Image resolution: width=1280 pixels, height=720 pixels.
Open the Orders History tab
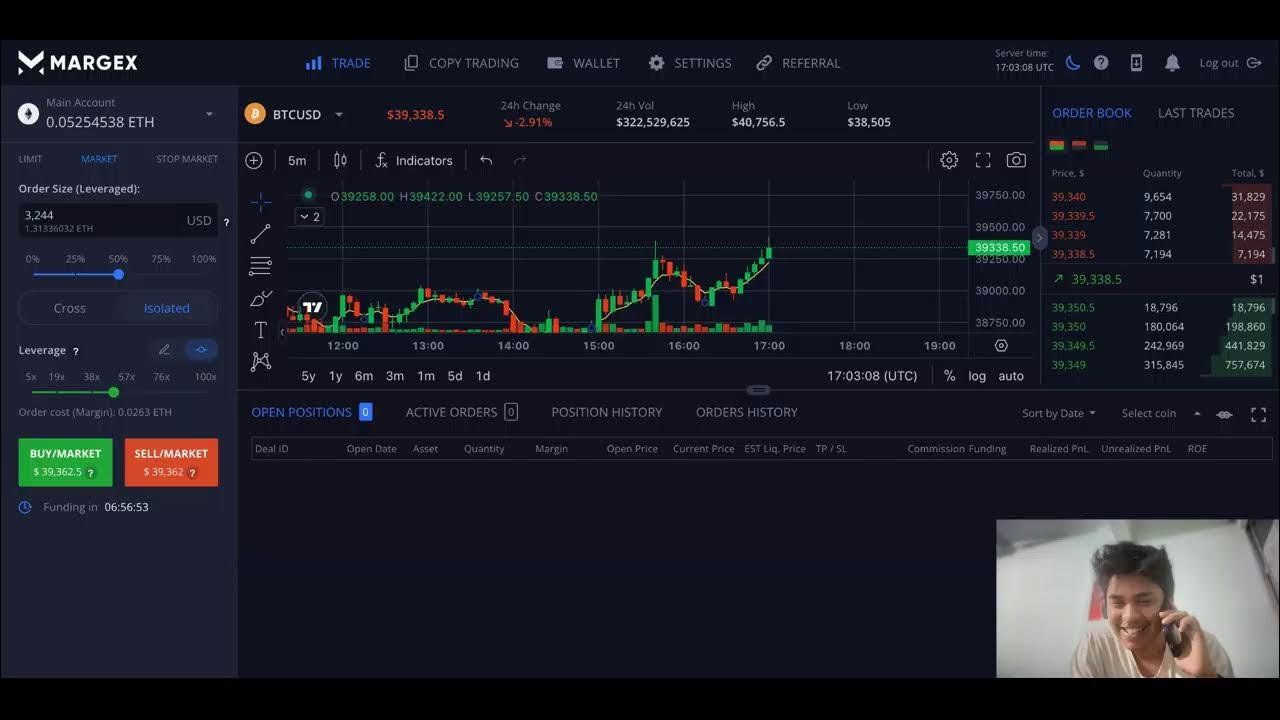746,412
